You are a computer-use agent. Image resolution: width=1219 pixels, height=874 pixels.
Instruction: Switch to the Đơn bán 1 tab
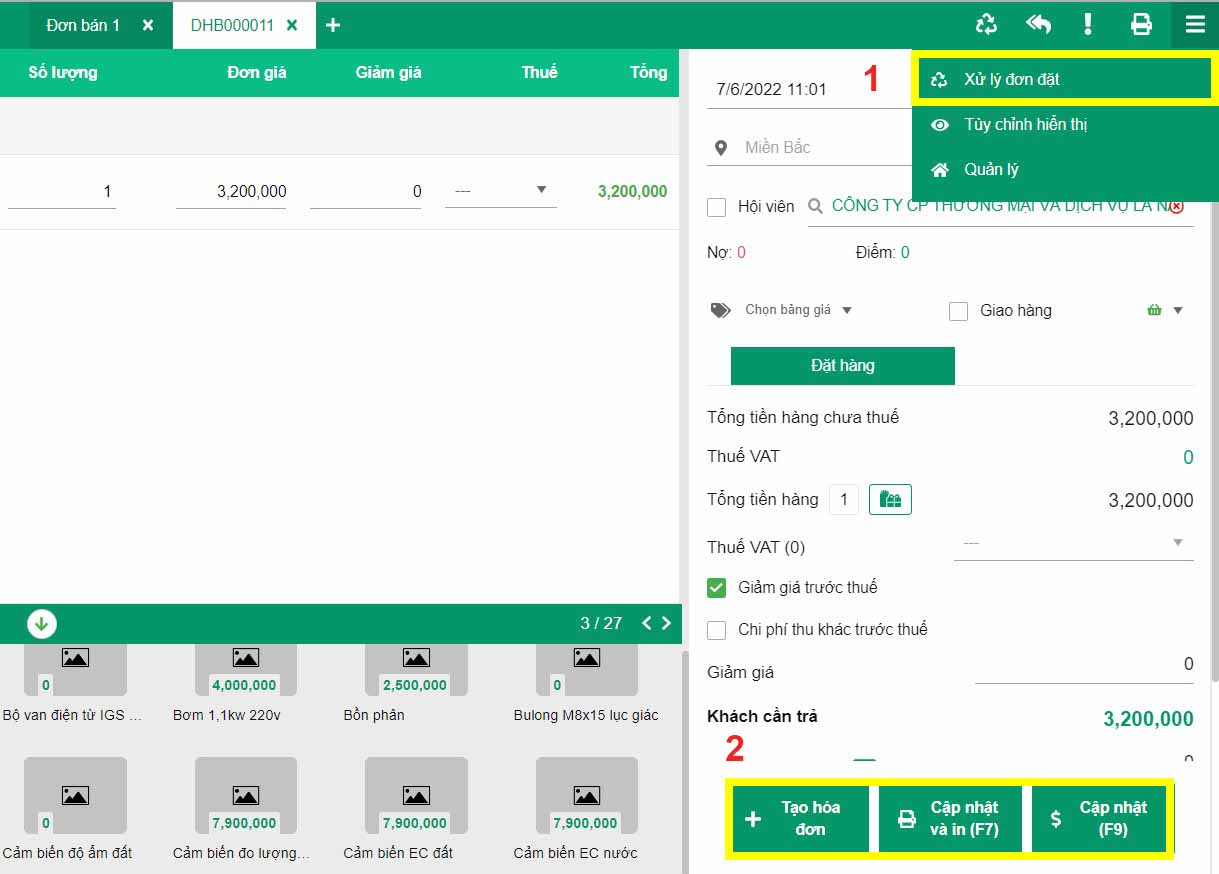coord(83,25)
